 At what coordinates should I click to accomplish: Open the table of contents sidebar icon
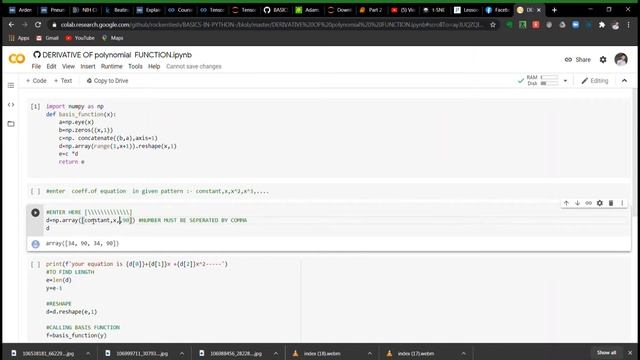11,85
